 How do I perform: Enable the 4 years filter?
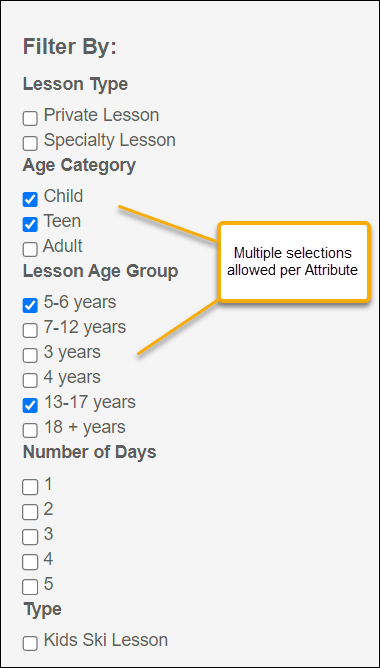click(30, 380)
